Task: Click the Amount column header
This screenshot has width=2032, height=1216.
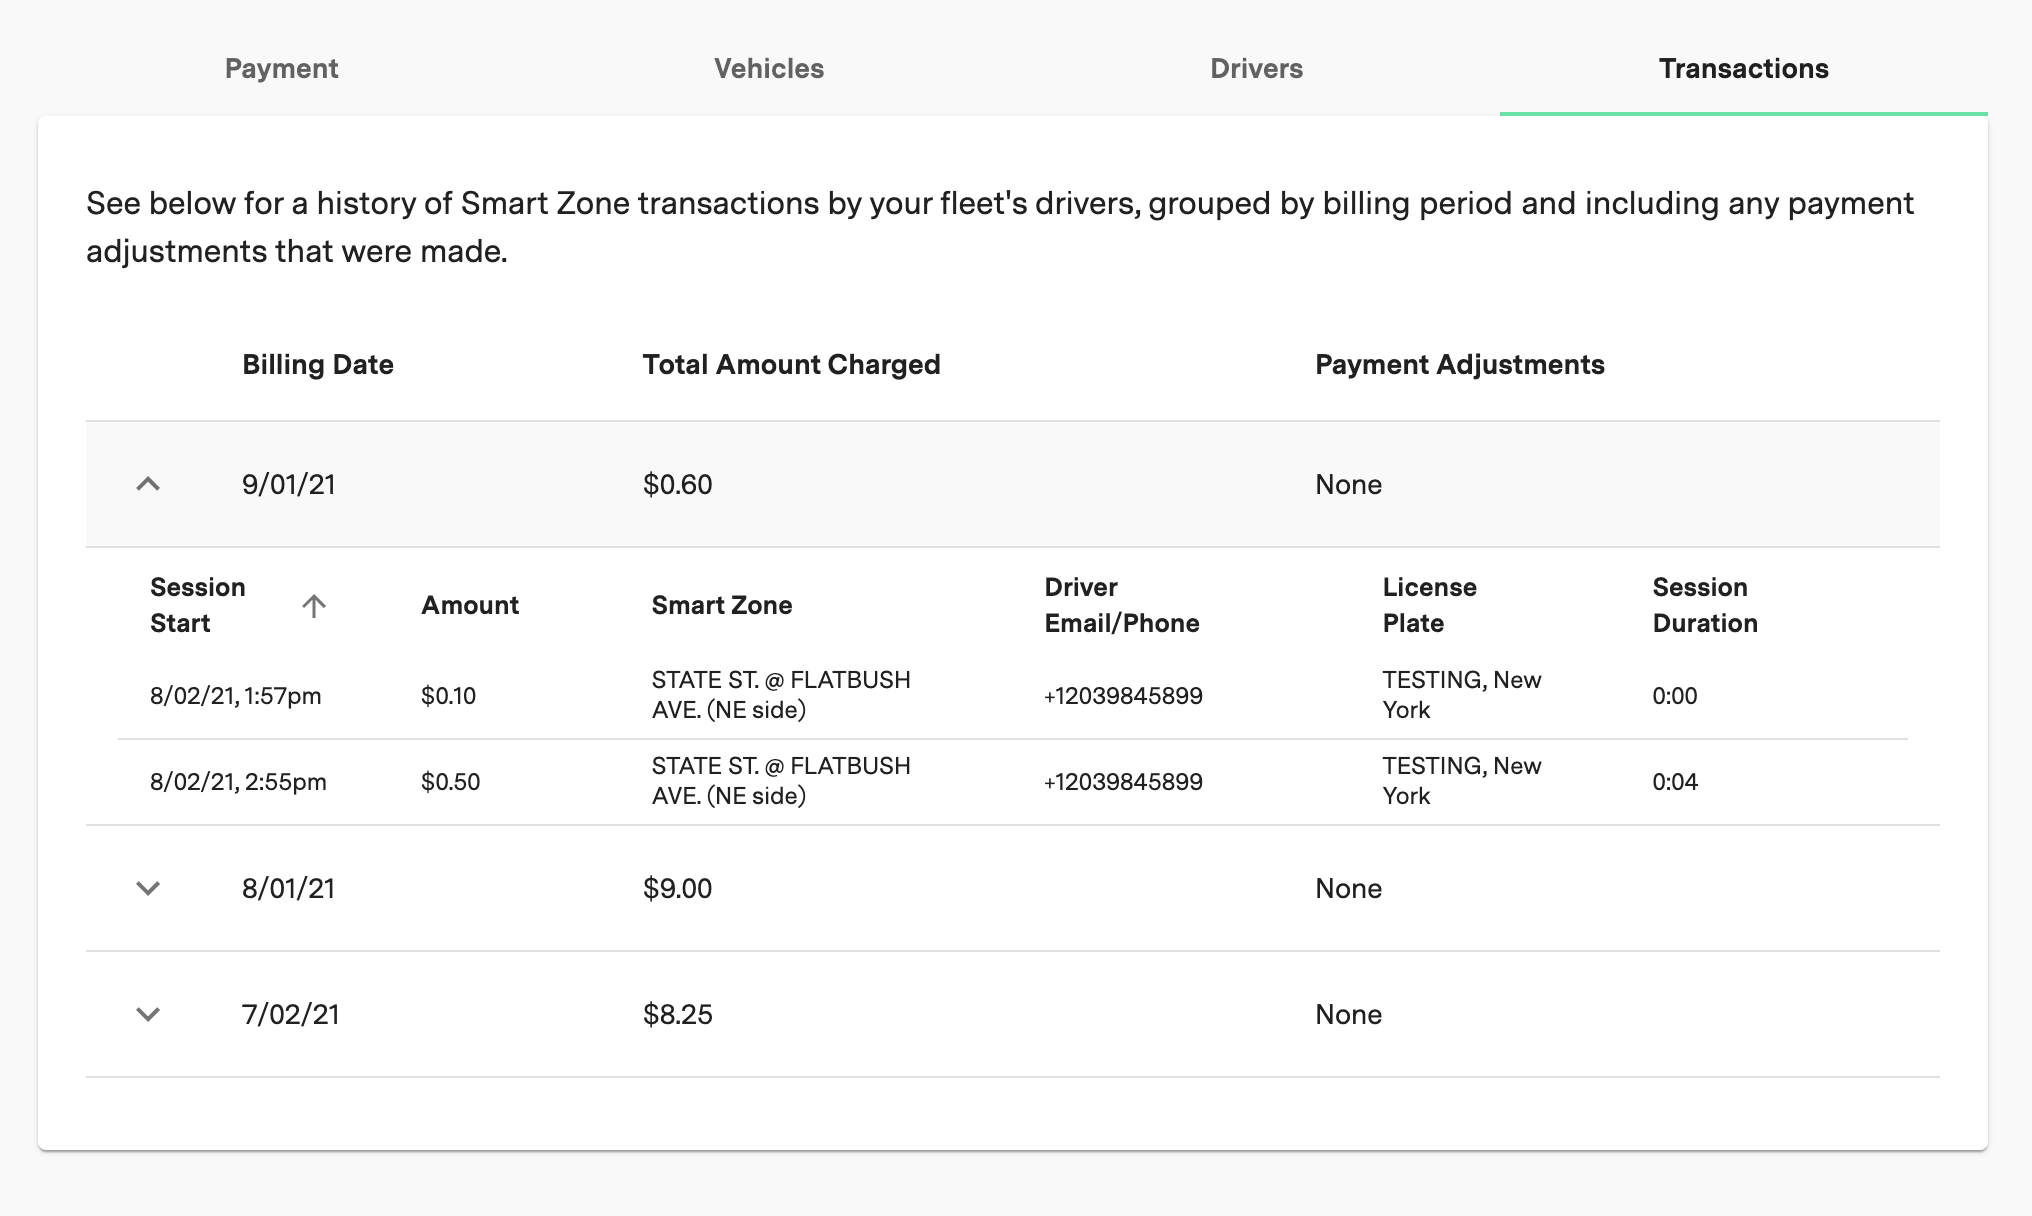Action: pos(470,605)
